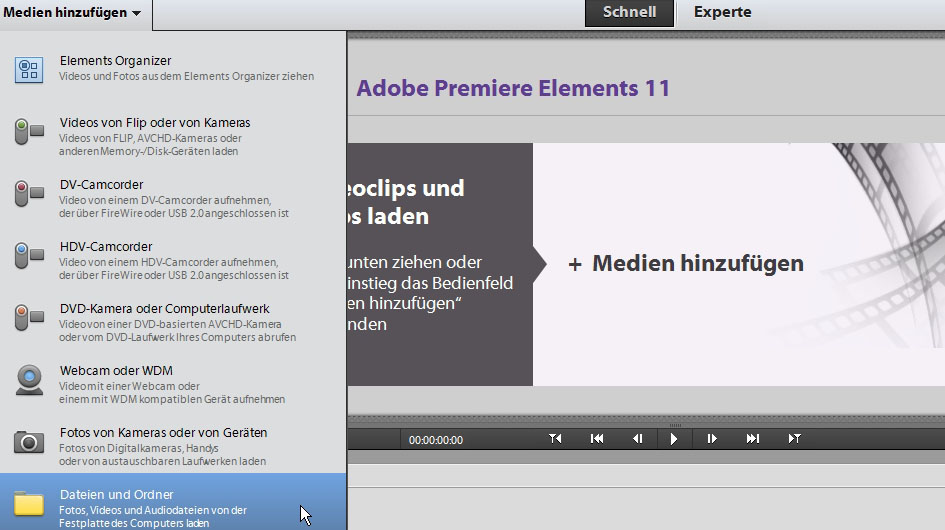
Task: Select Dateien und Ordner entry
Action: 173,502
